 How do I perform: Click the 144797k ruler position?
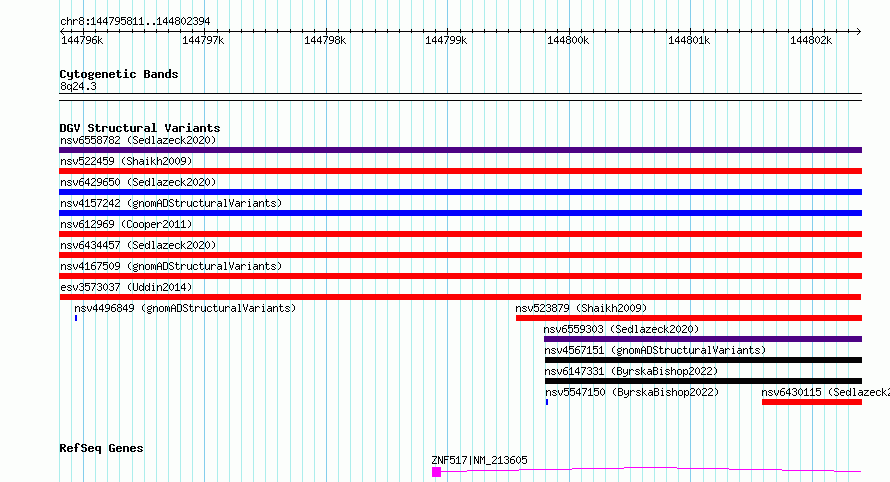(x=203, y=40)
